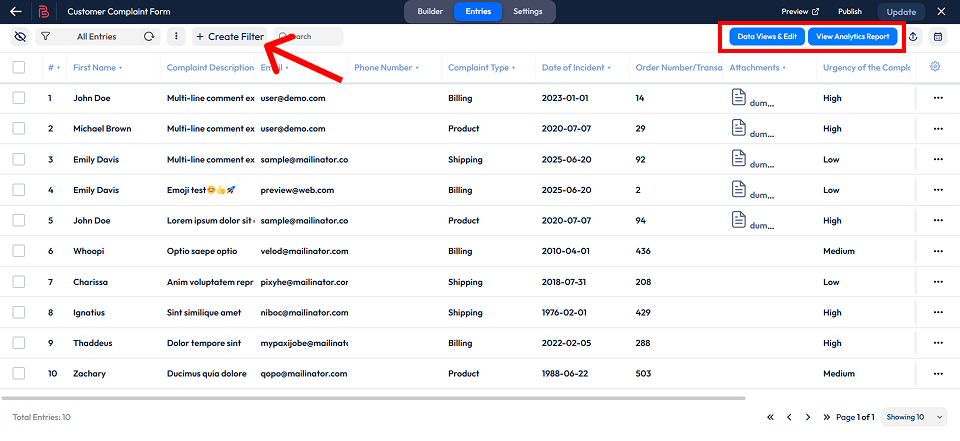Check the box for Ignatius
Viewport: 960px width, 441px height.
click(x=19, y=312)
